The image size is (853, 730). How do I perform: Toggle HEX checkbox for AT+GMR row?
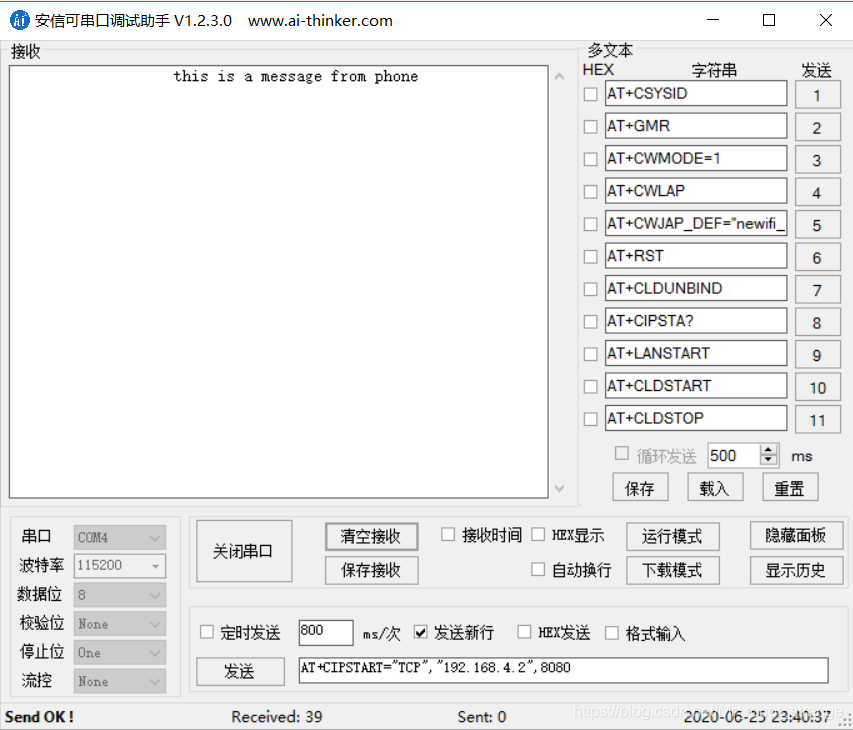[x=590, y=127]
